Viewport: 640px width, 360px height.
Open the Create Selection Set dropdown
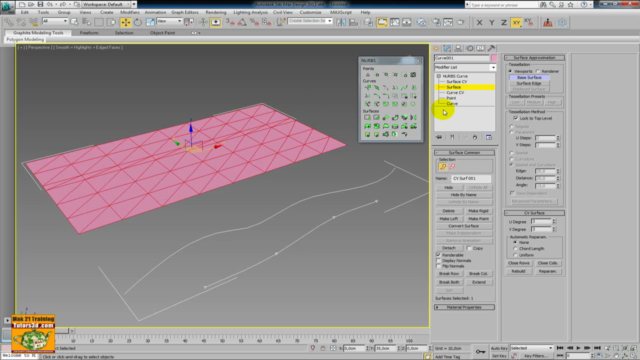310,21
